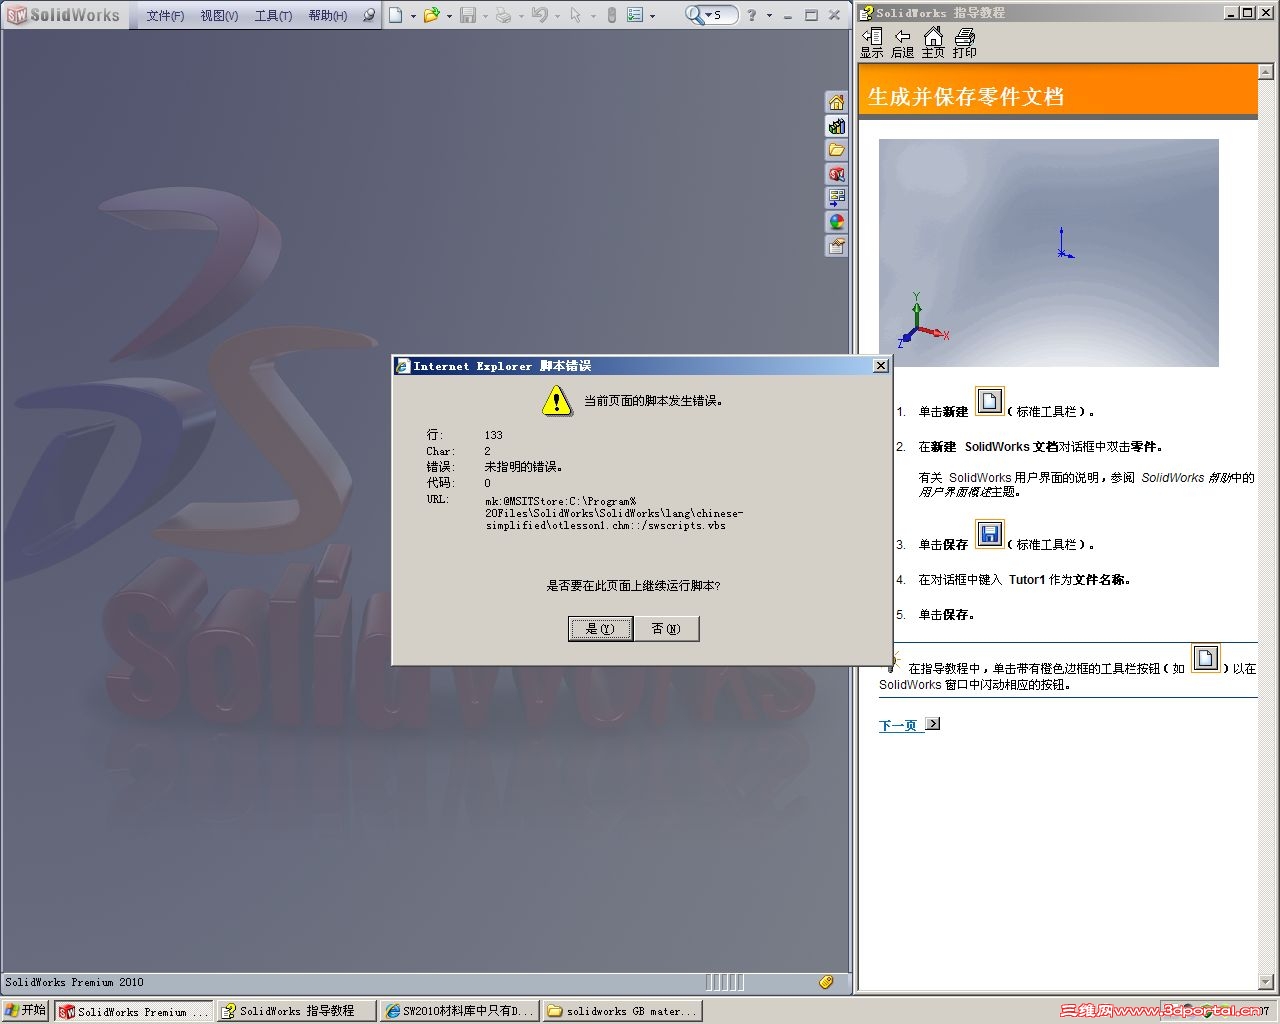
Task: Create a new document from the toolbar
Action: coord(396,15)
